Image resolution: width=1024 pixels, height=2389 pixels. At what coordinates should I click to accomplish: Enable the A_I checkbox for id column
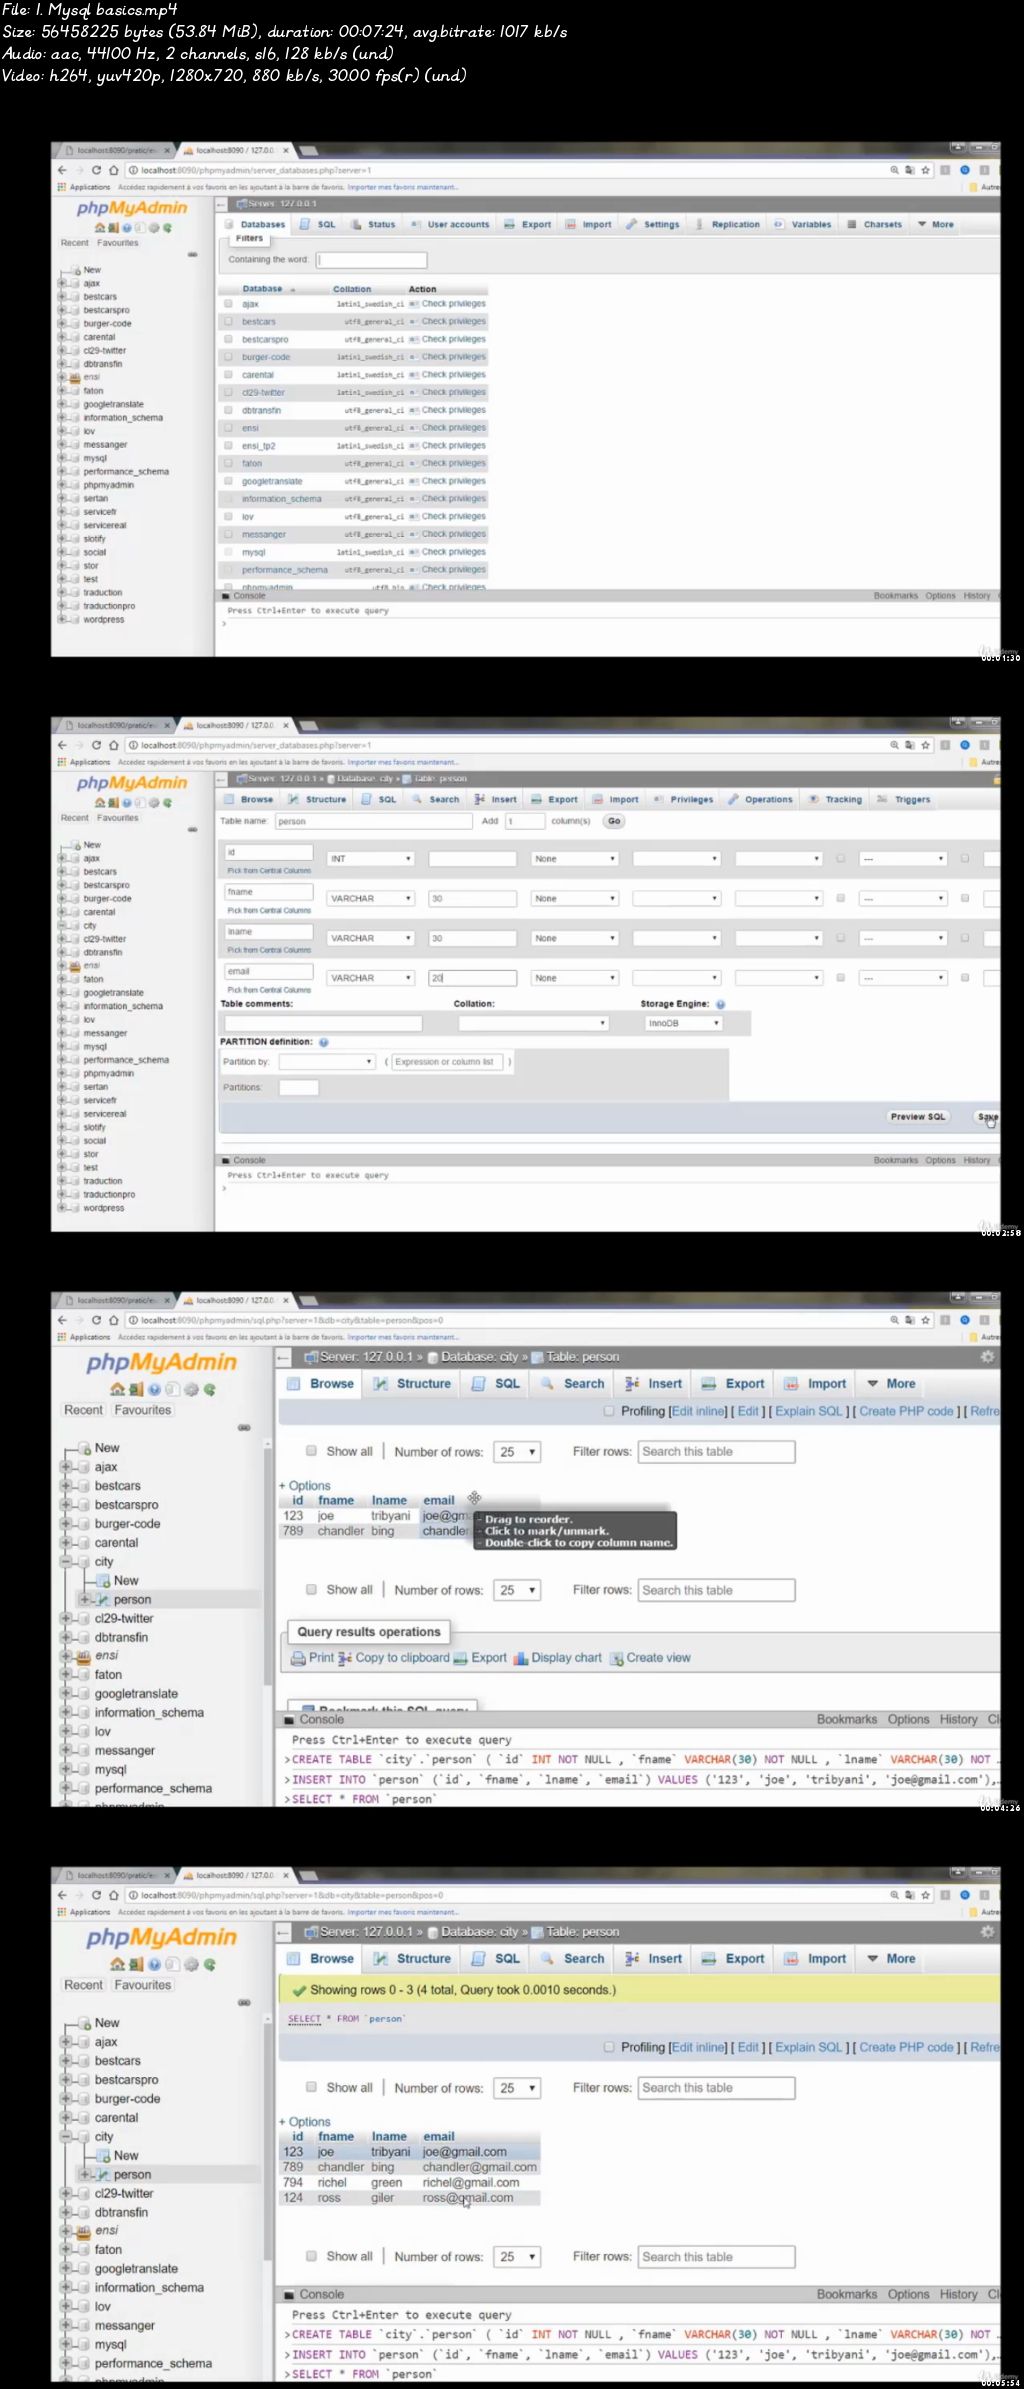(964, 858)
